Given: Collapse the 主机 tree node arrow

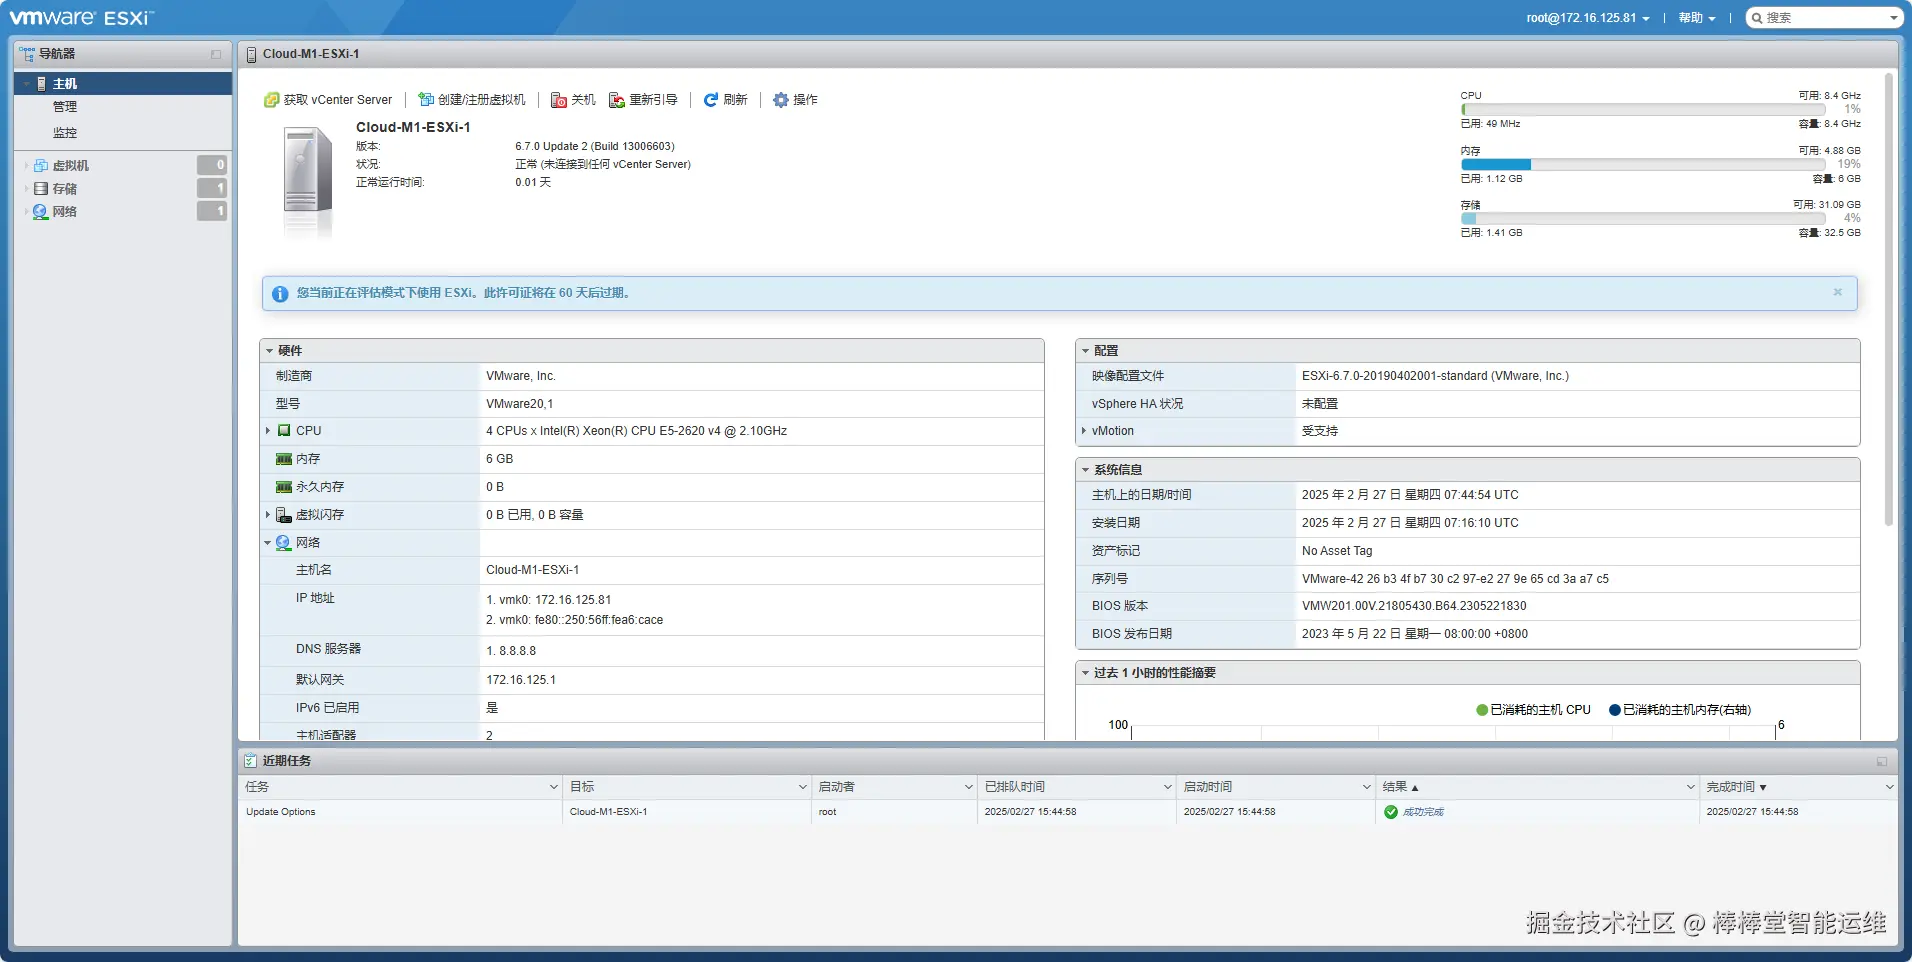Looking at the screenshot, I should click(26, 84).
